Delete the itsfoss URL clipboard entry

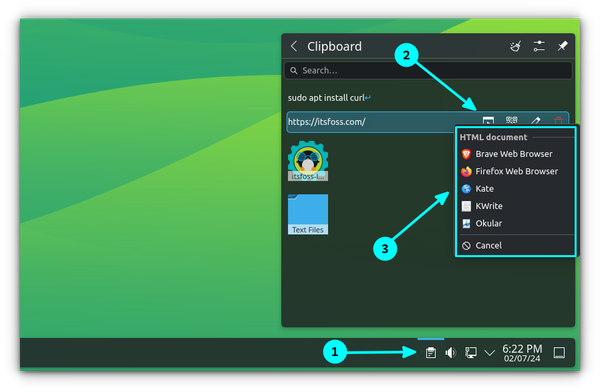[558, 121]
